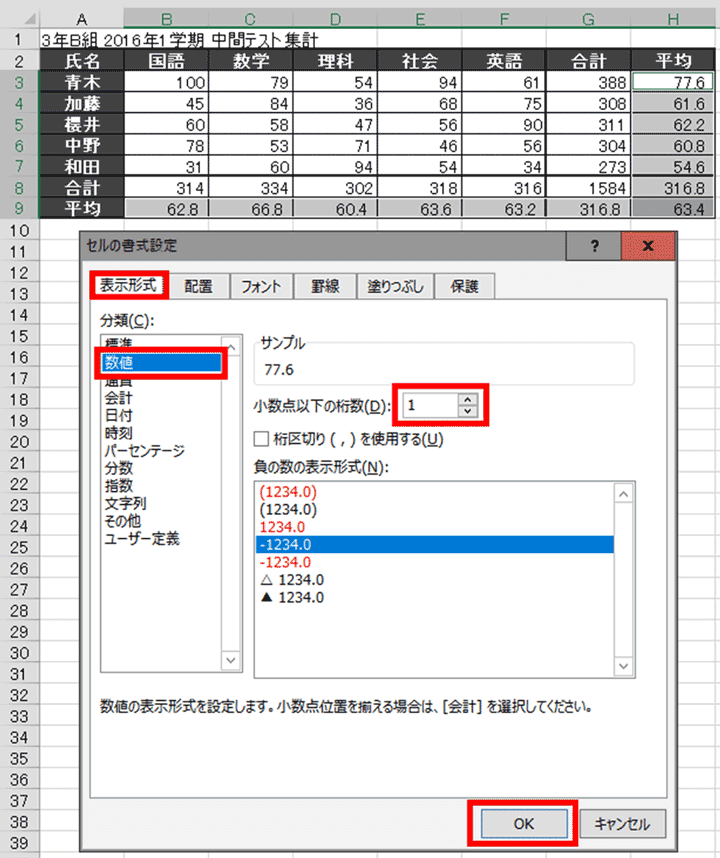Image resolution: width=720 pixels, height=858 pixels.
Task: Click 英語 header cell
Action: pyautogui.click(x=504, y=61)
